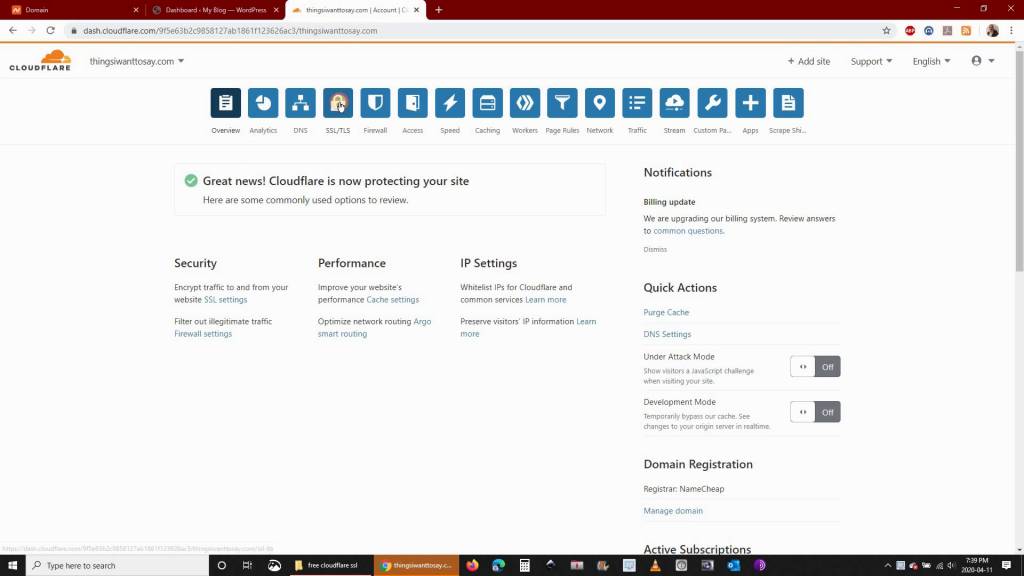Open Firewall settings link

[203, 334]
